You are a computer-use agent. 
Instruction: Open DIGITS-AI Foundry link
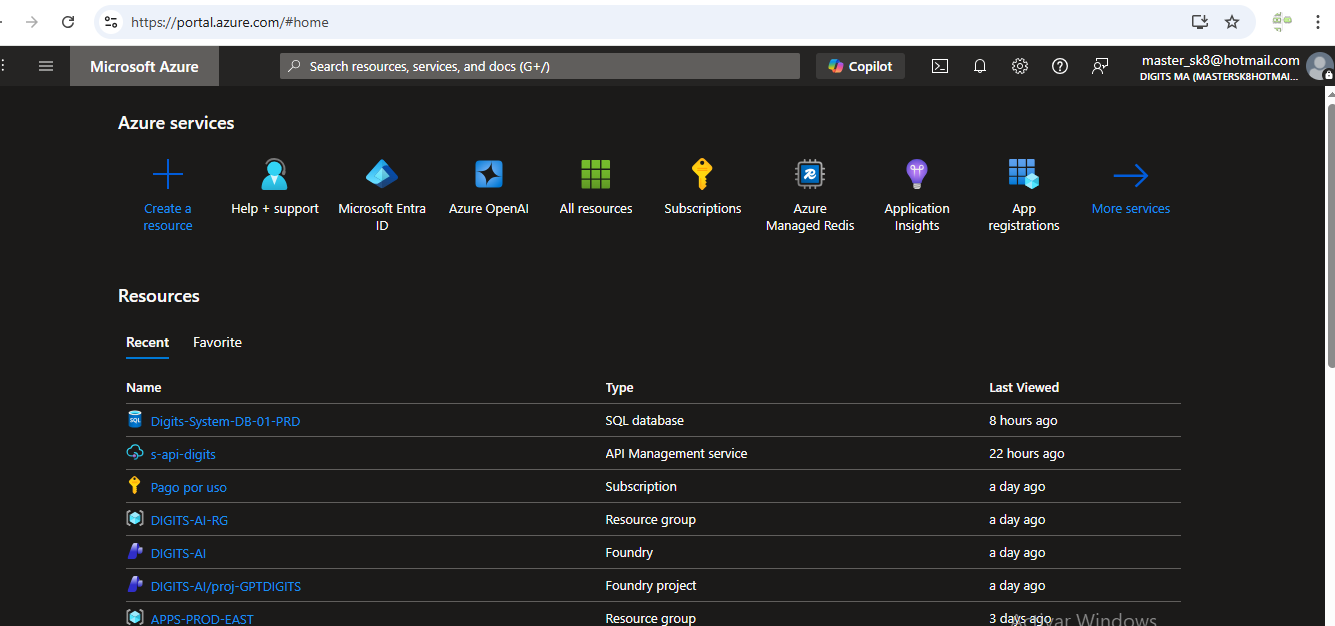coord(178,553)
